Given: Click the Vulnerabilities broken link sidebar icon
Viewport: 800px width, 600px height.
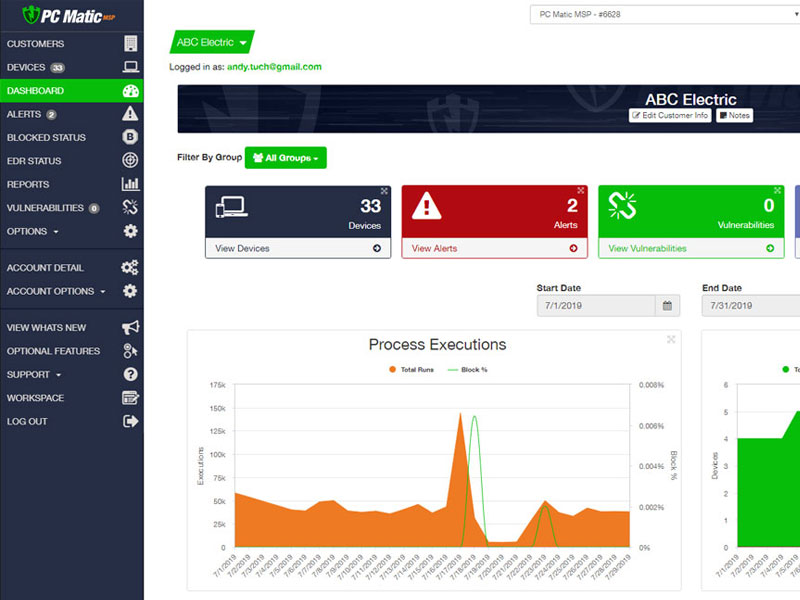Looking at the screenshot, I should click(x=130, y=207).
